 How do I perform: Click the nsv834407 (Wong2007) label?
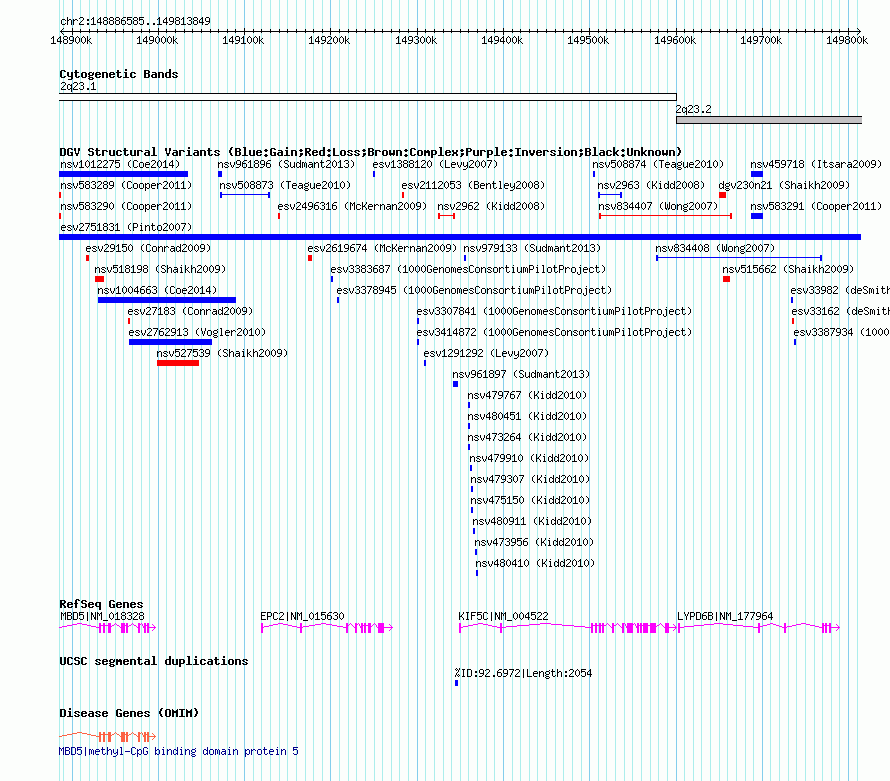[658, 206]
